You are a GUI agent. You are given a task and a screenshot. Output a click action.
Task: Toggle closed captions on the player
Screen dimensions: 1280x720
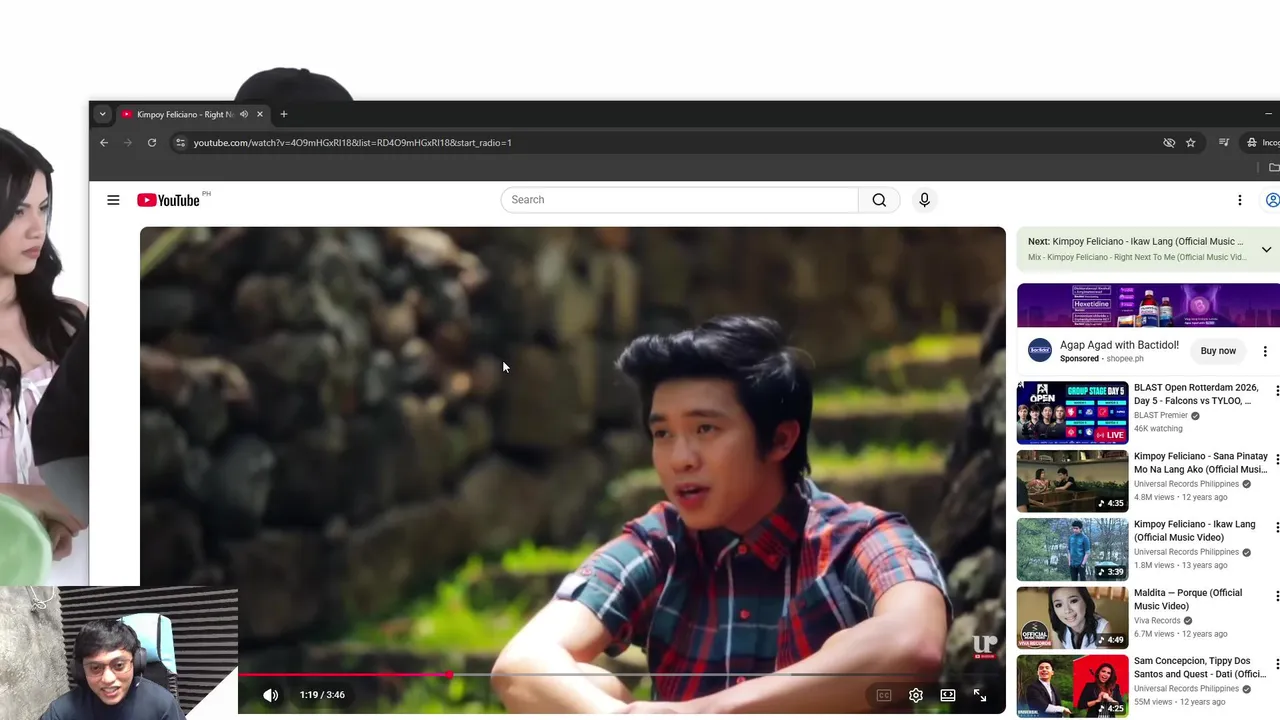[883, 695]
